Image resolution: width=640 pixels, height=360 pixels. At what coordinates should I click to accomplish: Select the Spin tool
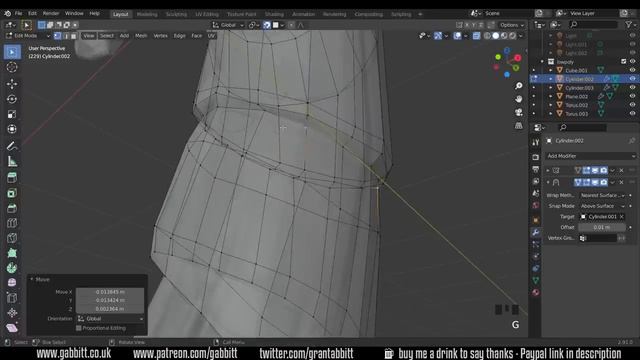(x=12, y=268)
